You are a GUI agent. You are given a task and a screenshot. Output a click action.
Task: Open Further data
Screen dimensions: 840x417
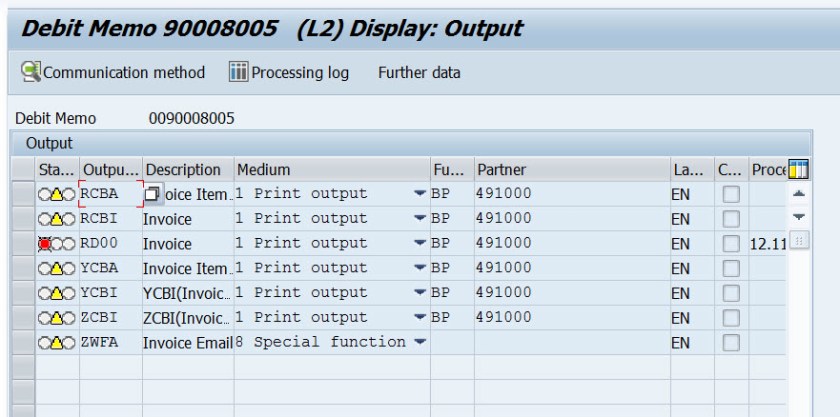pyautogui.click(x=419, y=73)
